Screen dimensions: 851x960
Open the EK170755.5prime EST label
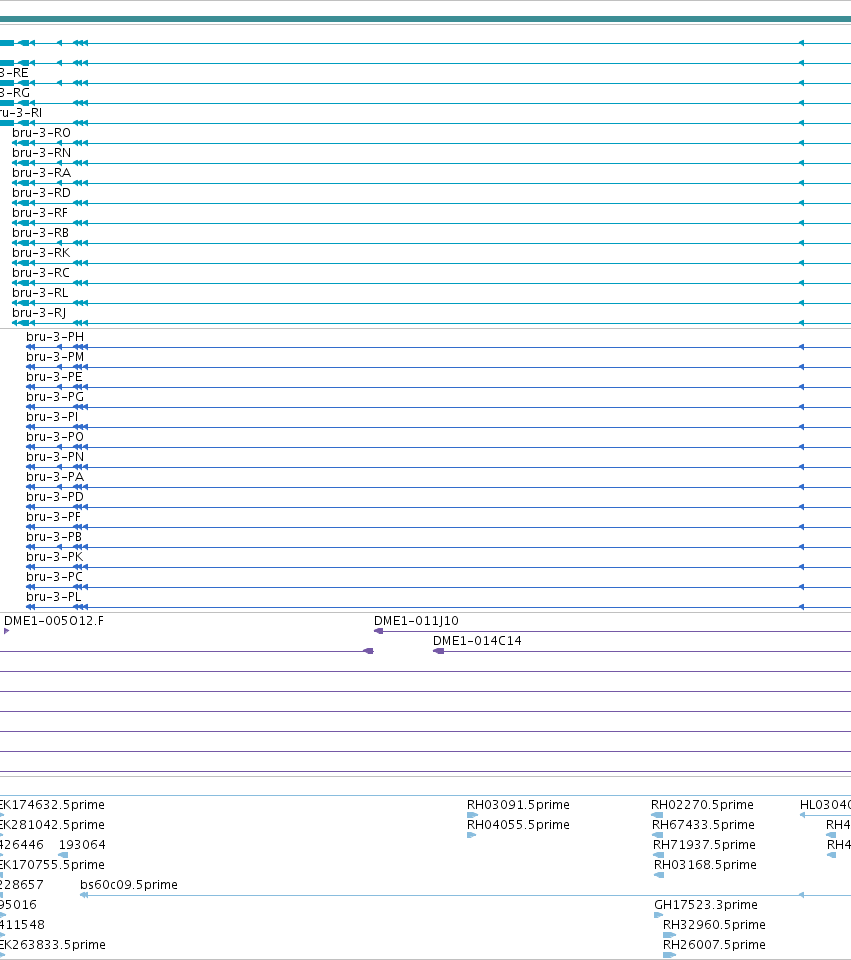[52, 865]
